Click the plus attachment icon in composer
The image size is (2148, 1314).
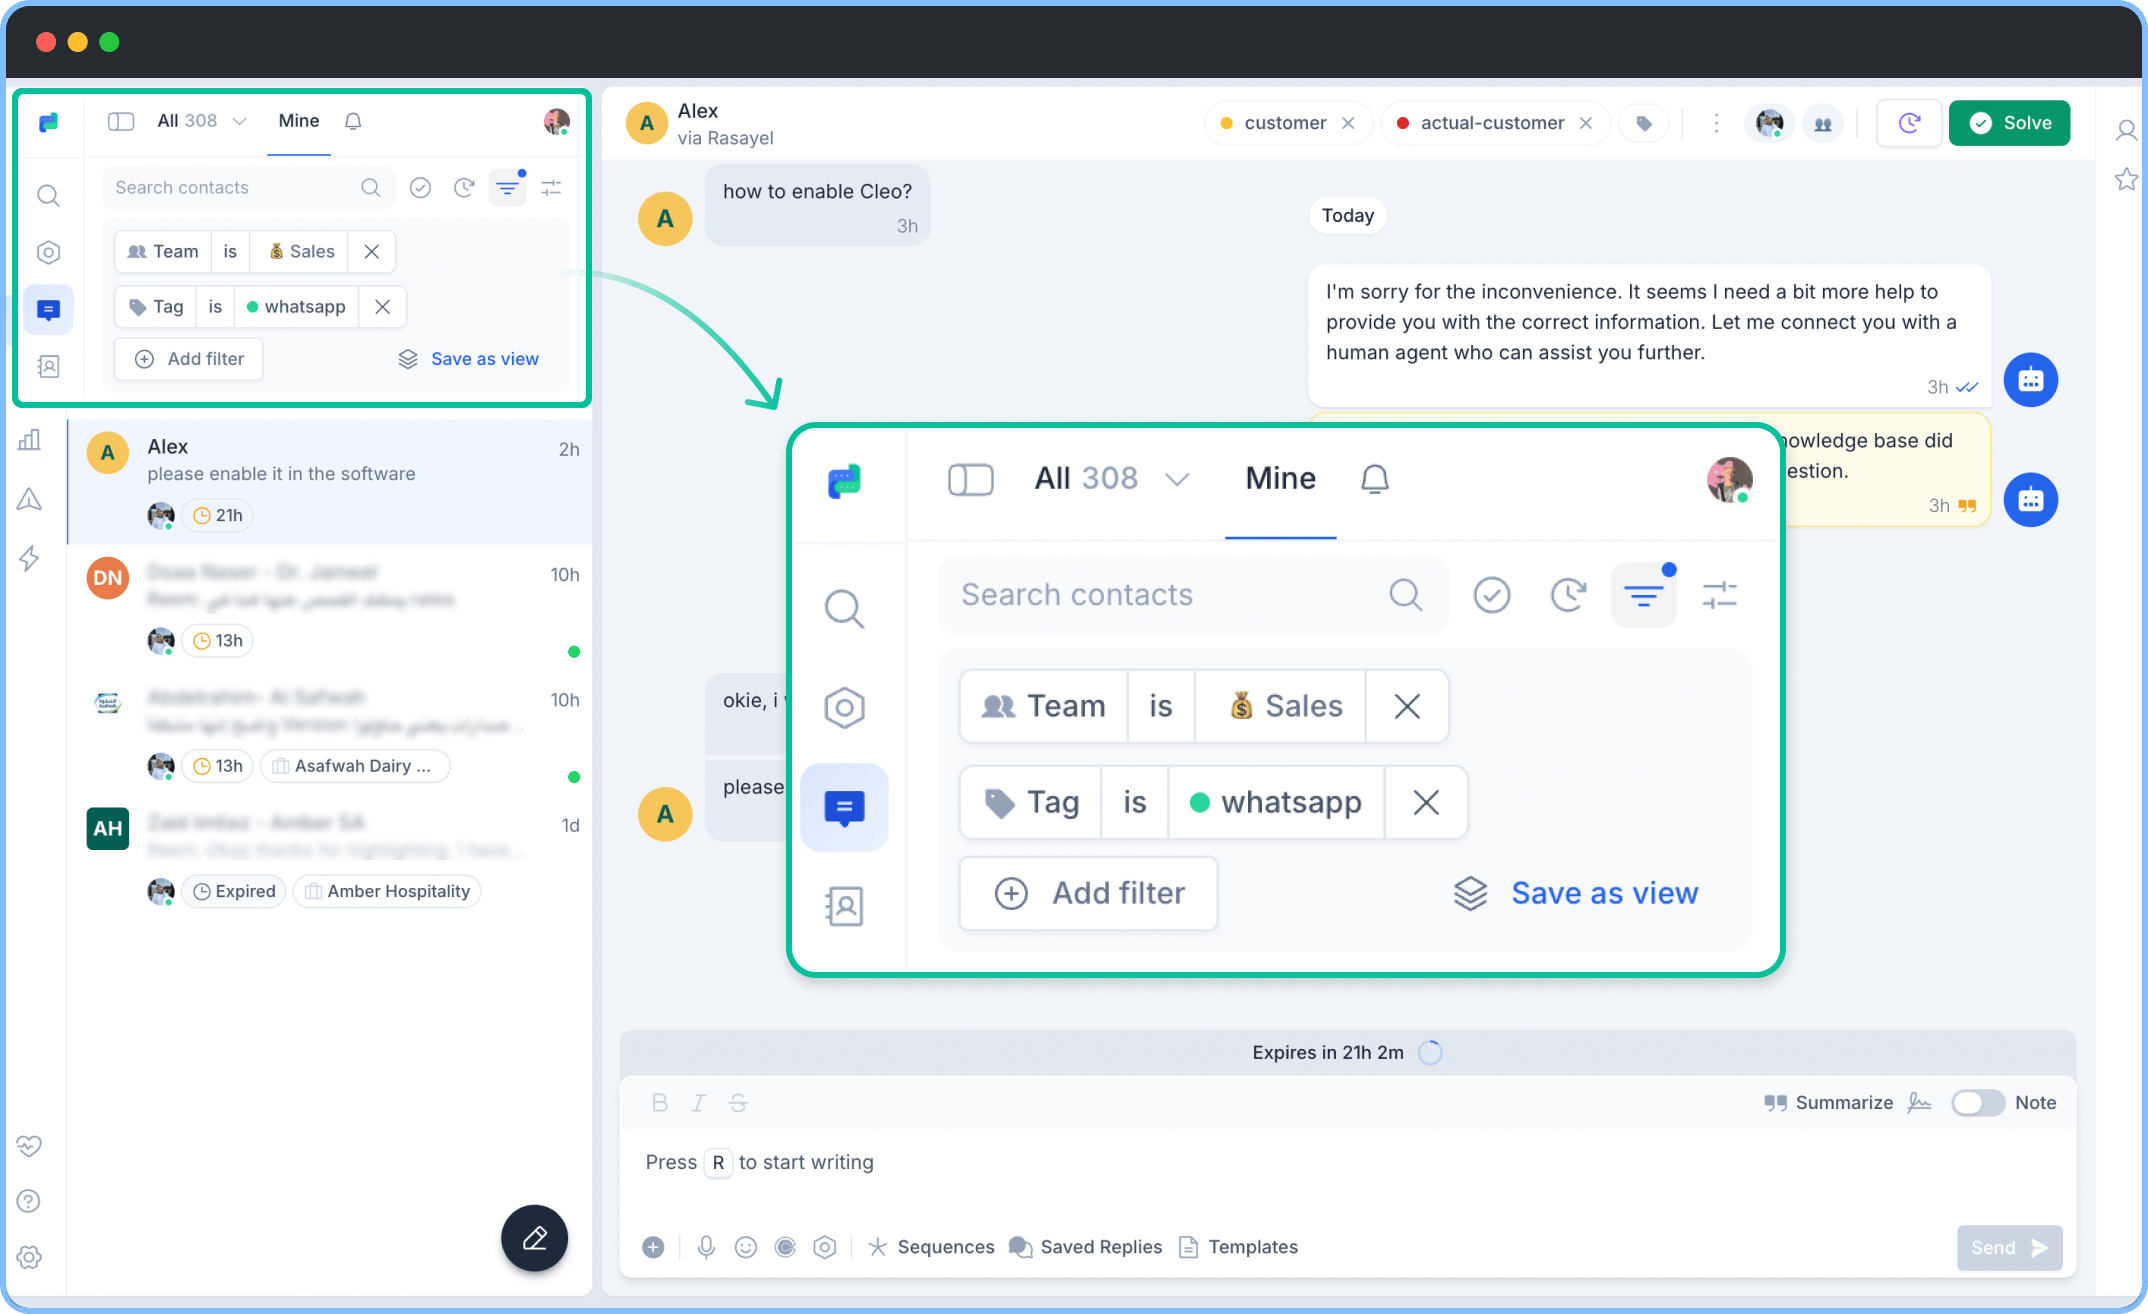point(653,1247)
